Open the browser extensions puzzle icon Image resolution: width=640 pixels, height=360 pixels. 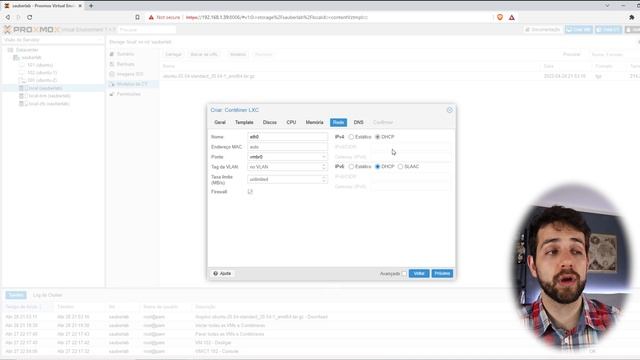tap(632, 17)
